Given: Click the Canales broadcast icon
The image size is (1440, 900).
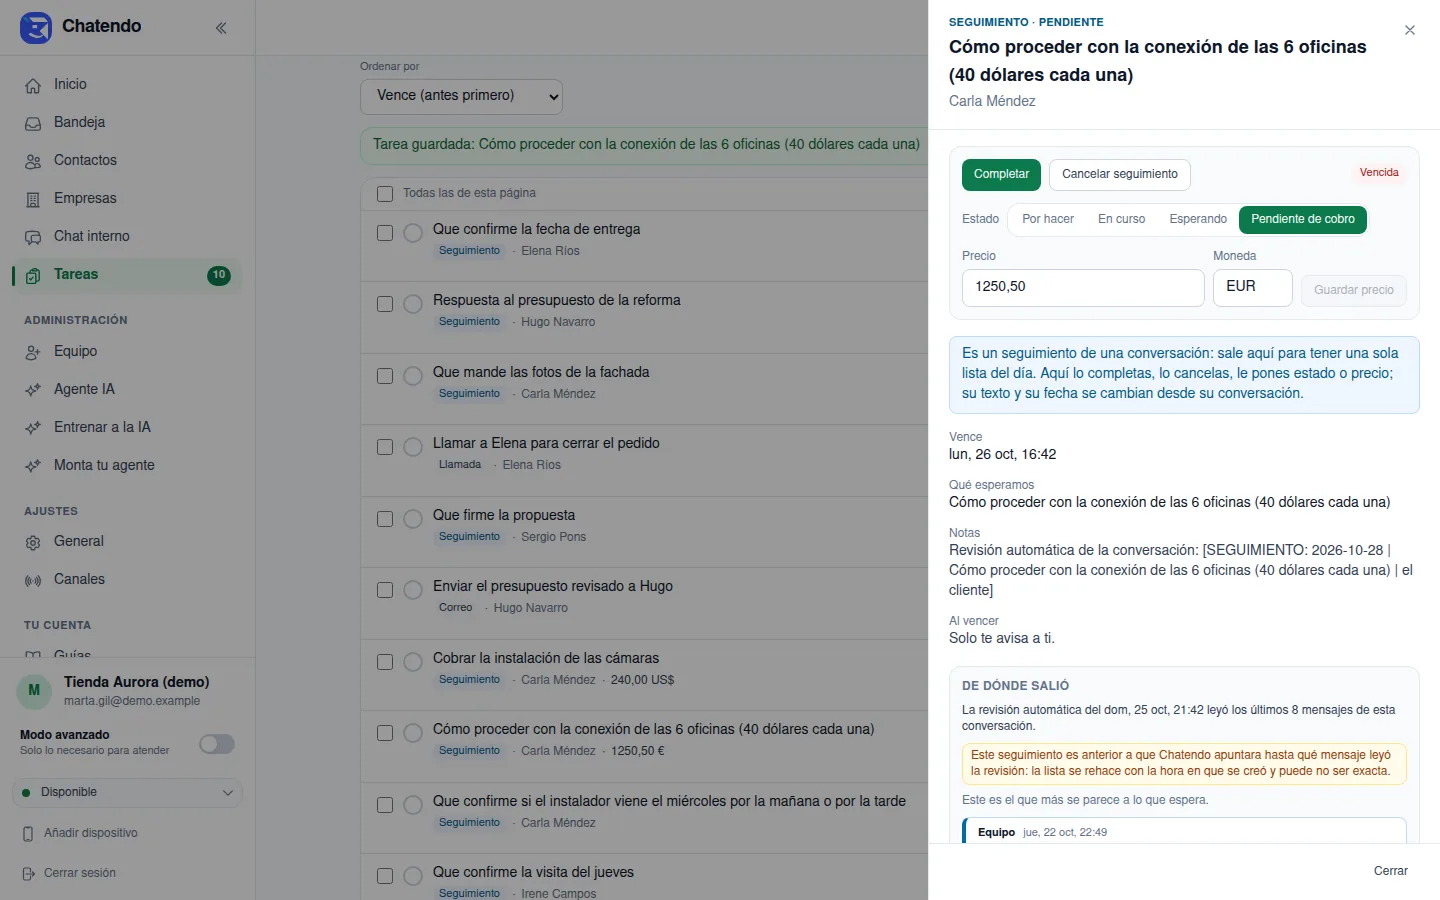Looking at the screenshot, I should pos(33,580).
